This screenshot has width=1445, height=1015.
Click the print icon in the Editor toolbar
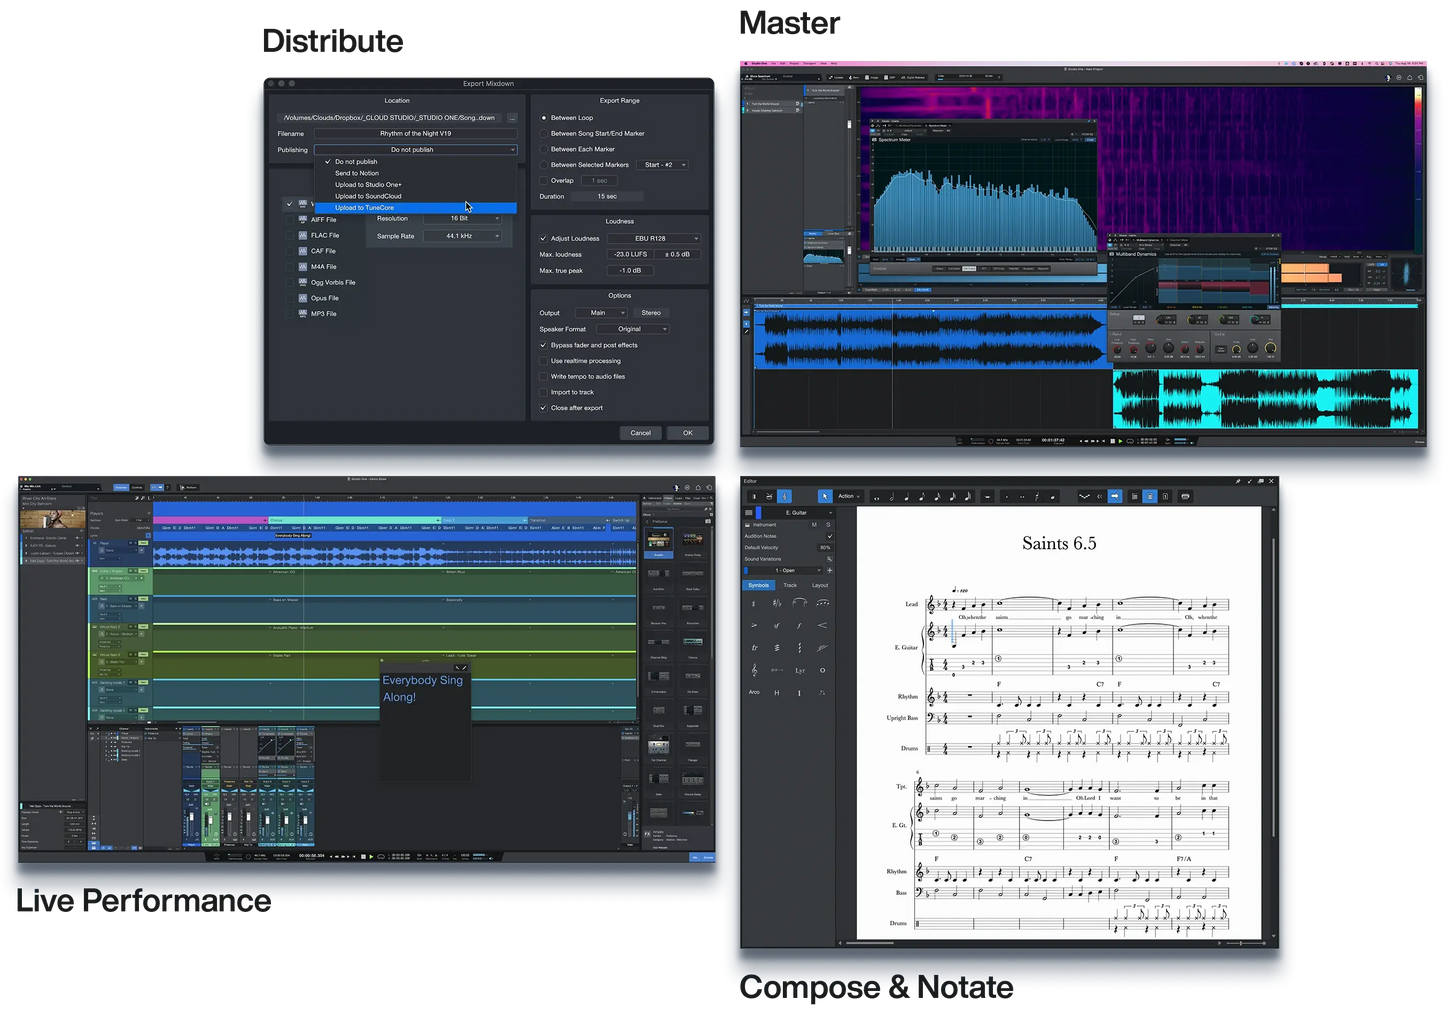[x=1185, y=496]
